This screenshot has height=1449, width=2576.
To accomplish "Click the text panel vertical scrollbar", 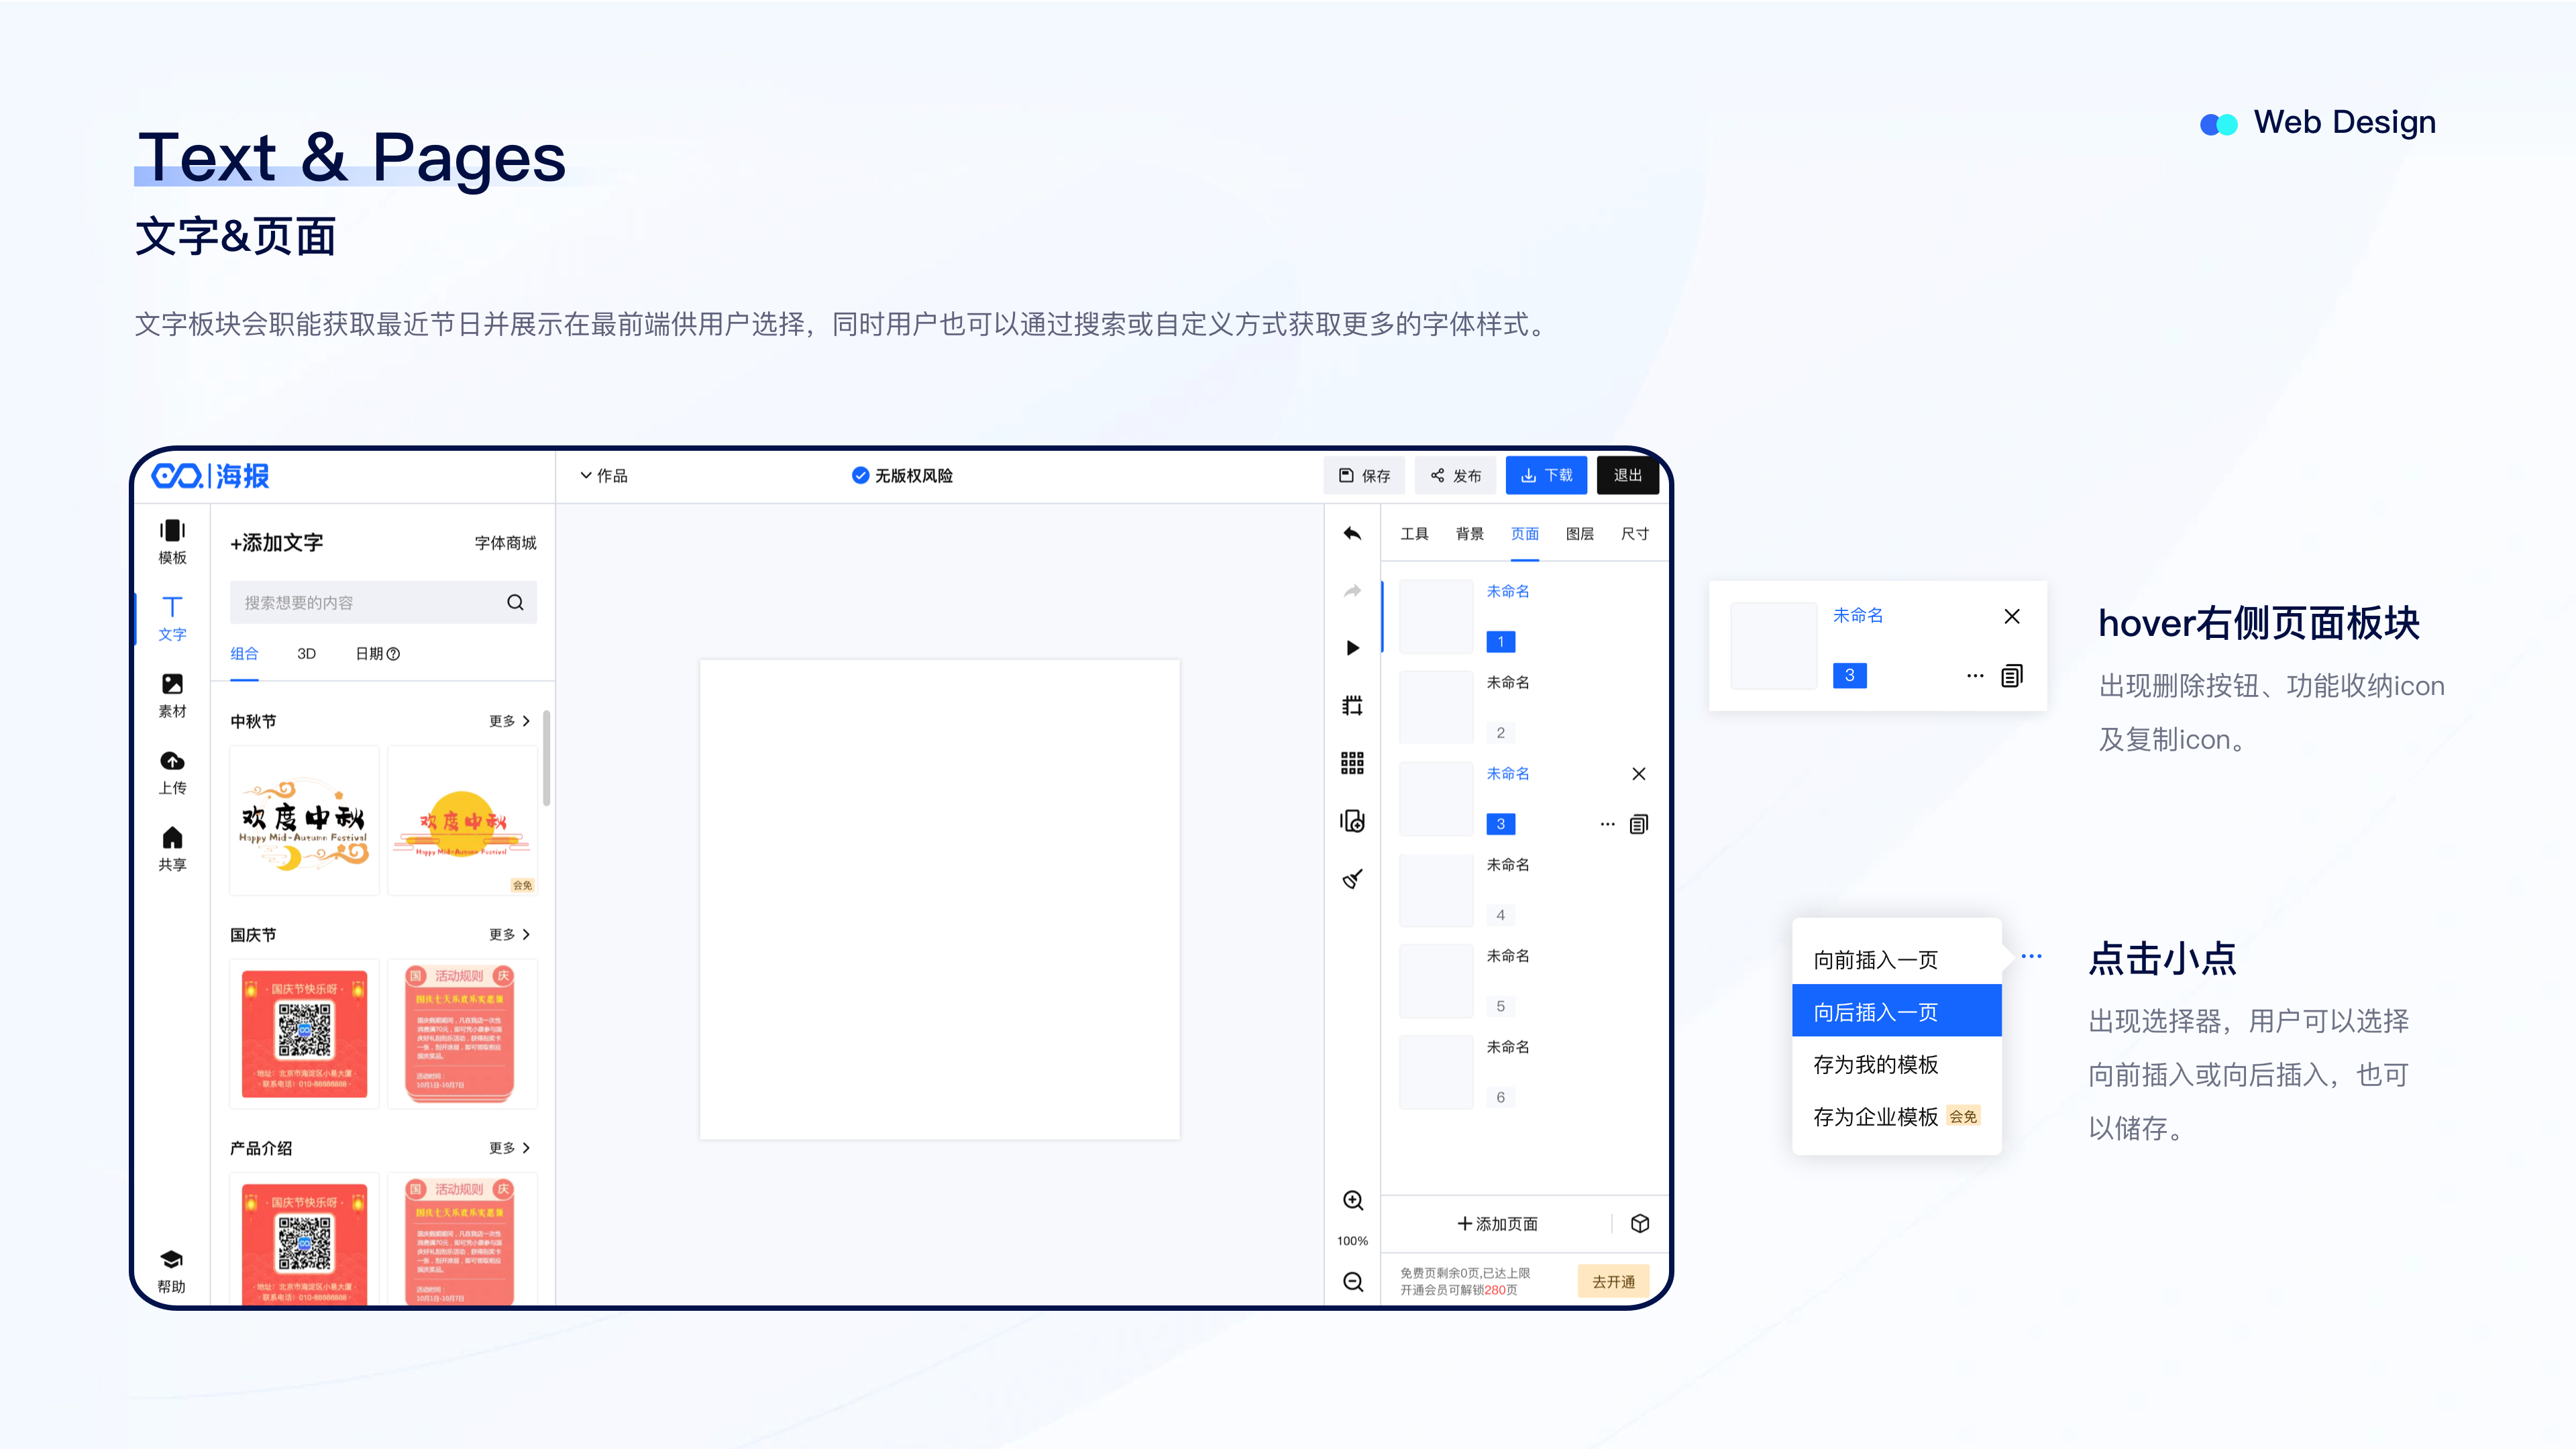I will [x=546, y=757].
